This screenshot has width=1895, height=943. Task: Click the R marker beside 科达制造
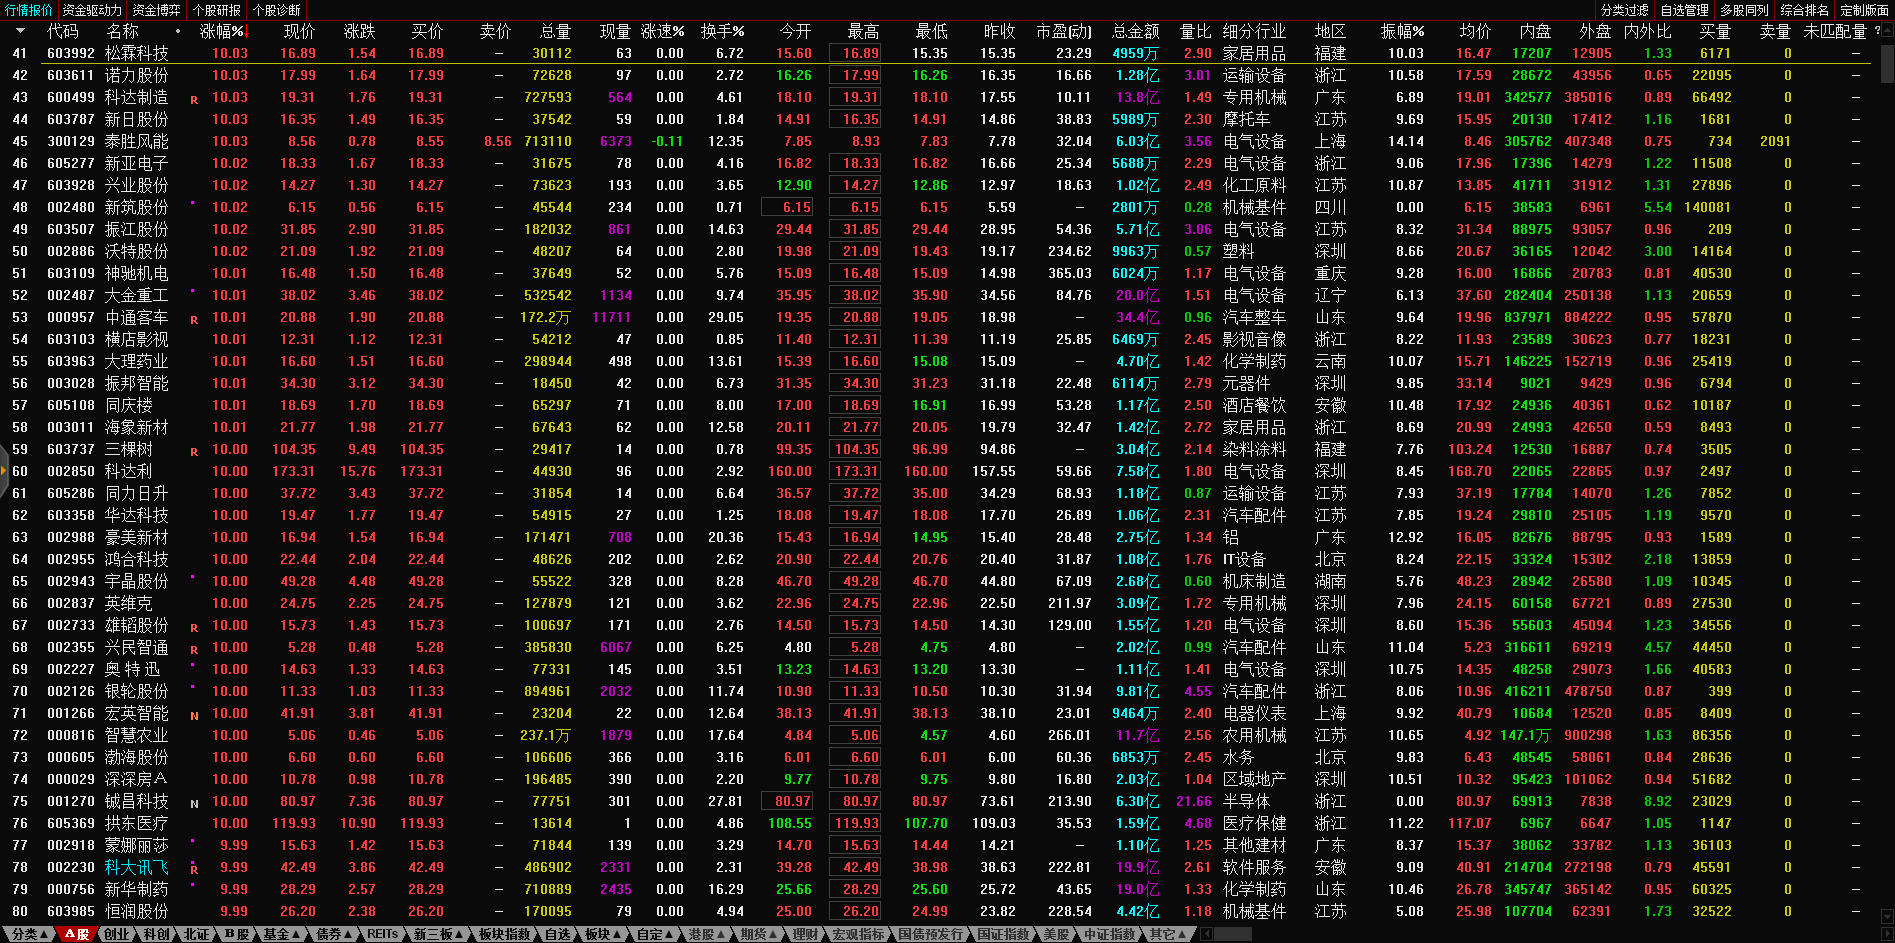click(194, 99)
